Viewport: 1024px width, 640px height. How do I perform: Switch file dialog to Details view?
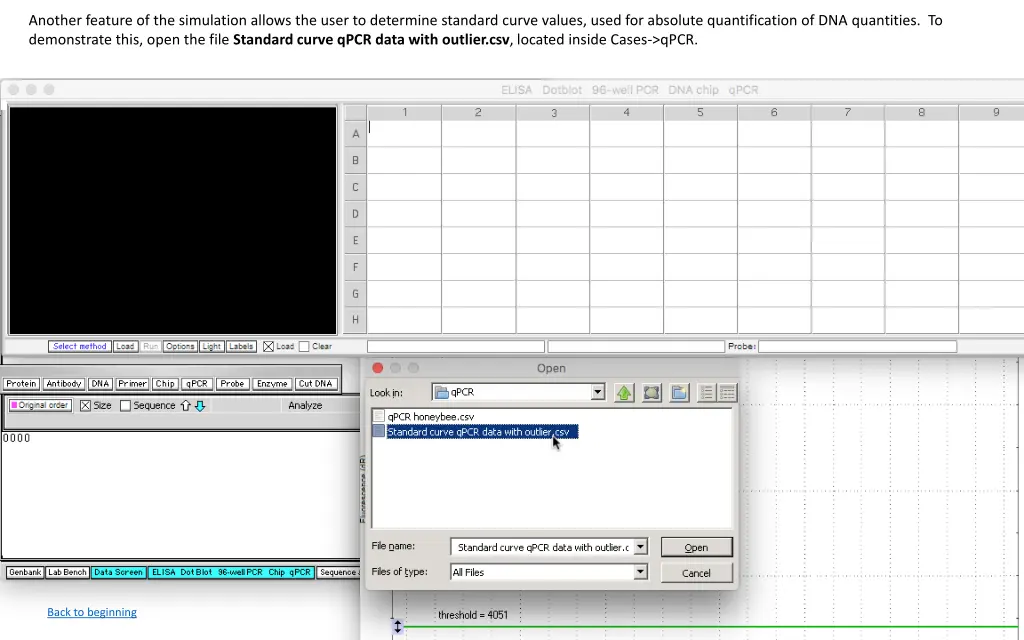(727, 393)
